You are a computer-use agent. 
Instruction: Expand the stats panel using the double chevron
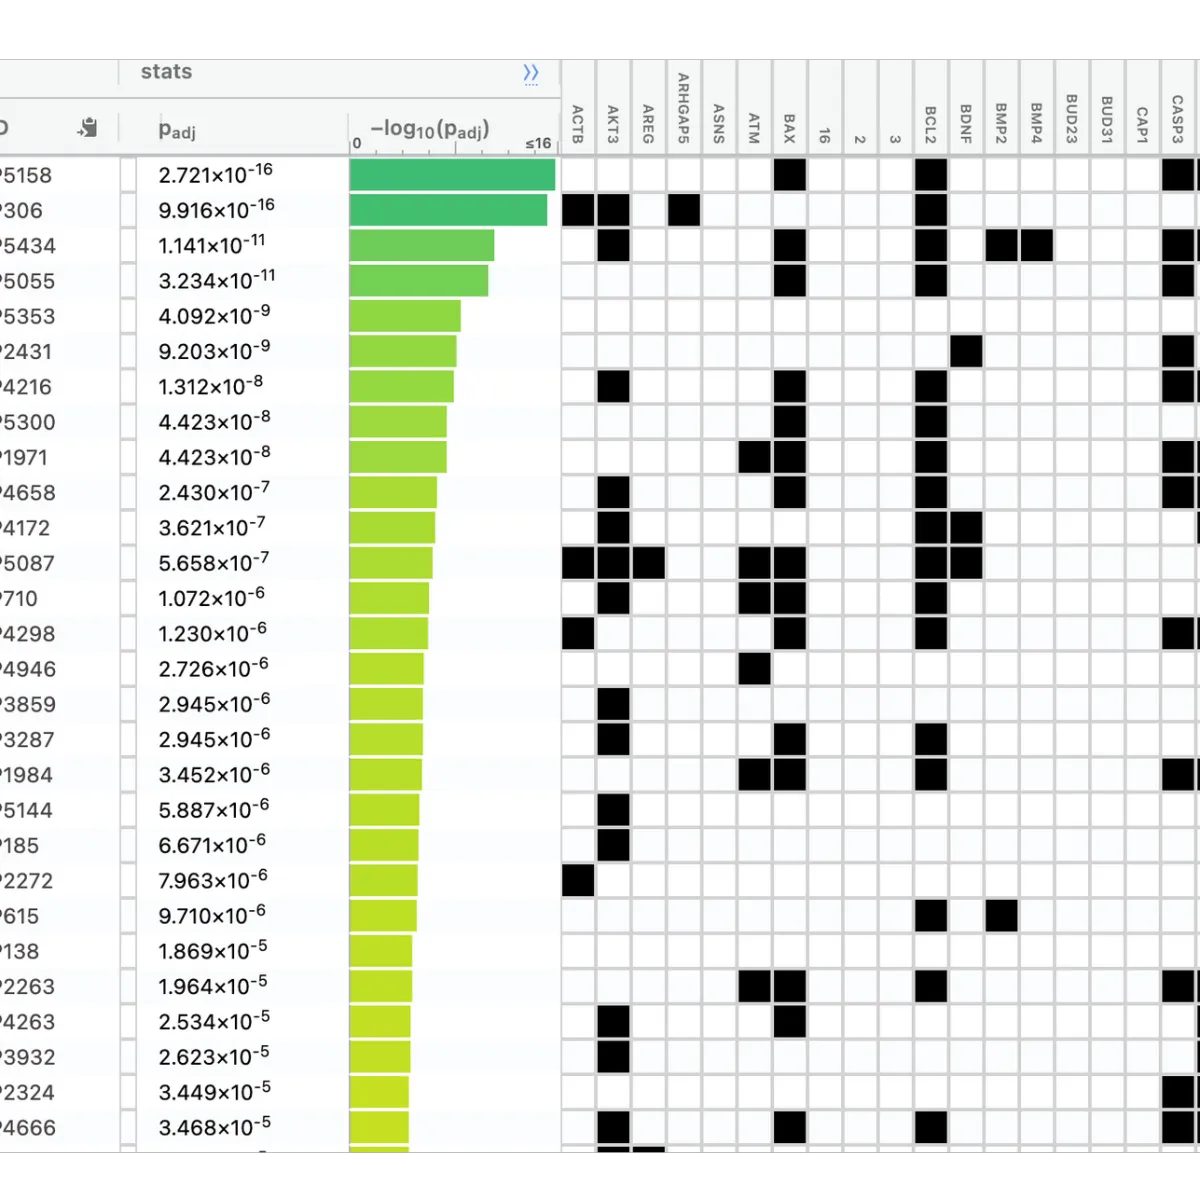(x=531, y=74)
